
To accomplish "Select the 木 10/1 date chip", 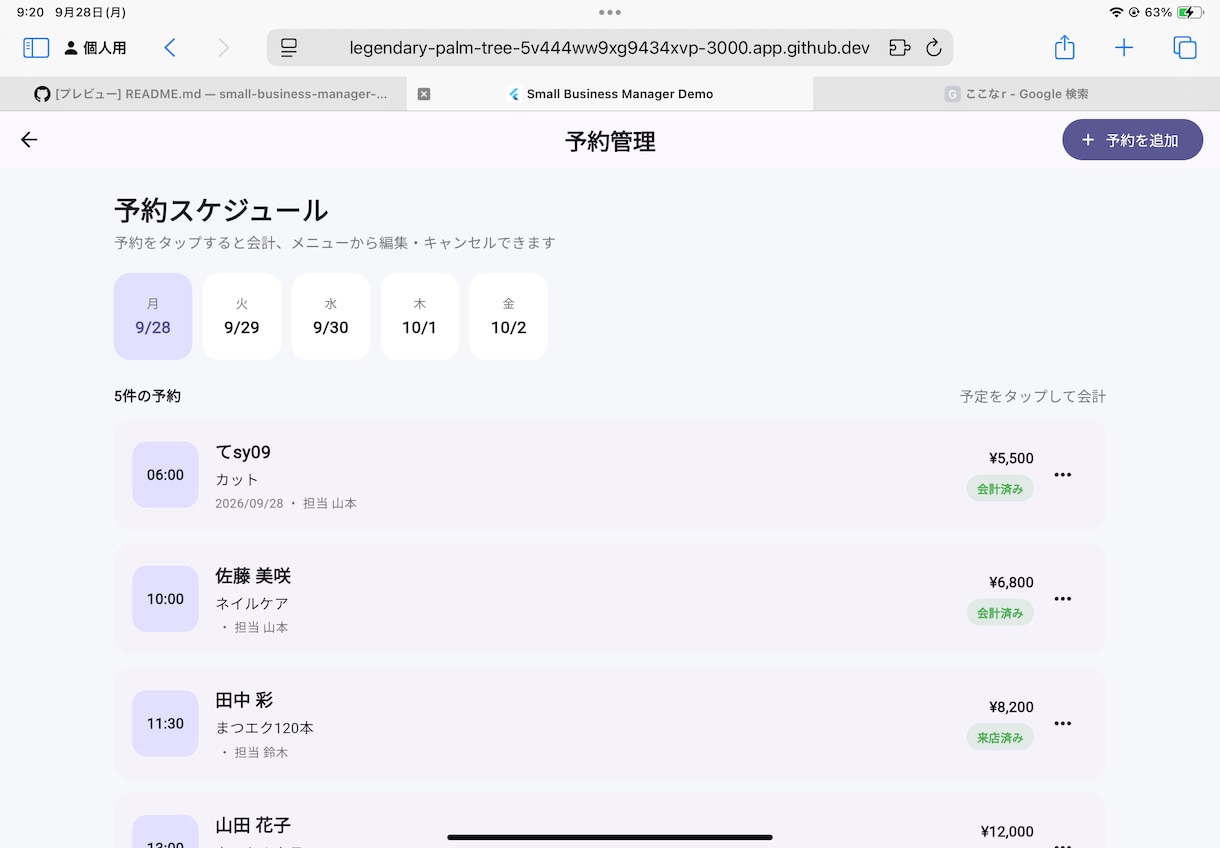I will tap(420, 316).
